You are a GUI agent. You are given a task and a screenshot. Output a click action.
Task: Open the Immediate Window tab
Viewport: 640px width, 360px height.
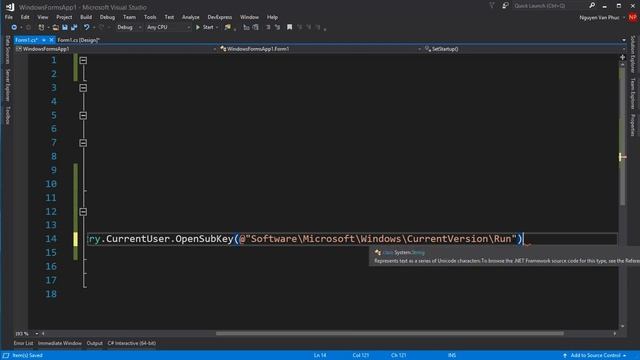point(60,343)
